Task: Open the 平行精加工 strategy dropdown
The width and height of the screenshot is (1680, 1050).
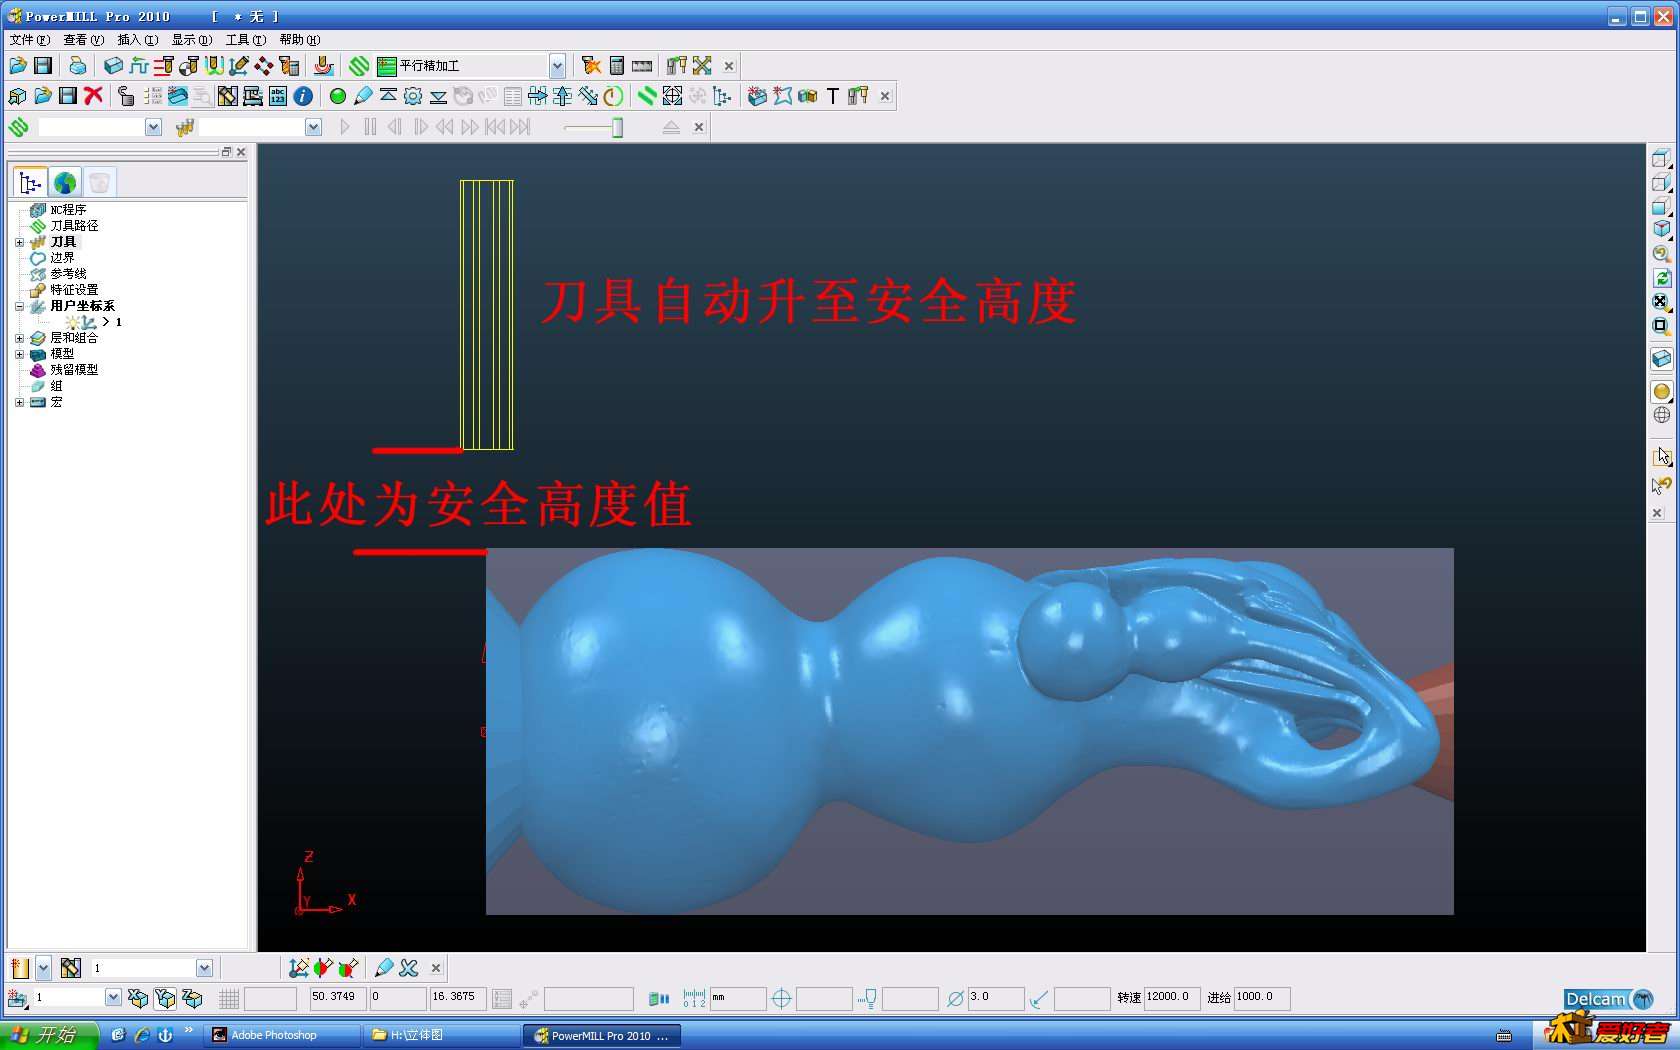Action: (x=557, y=66)
